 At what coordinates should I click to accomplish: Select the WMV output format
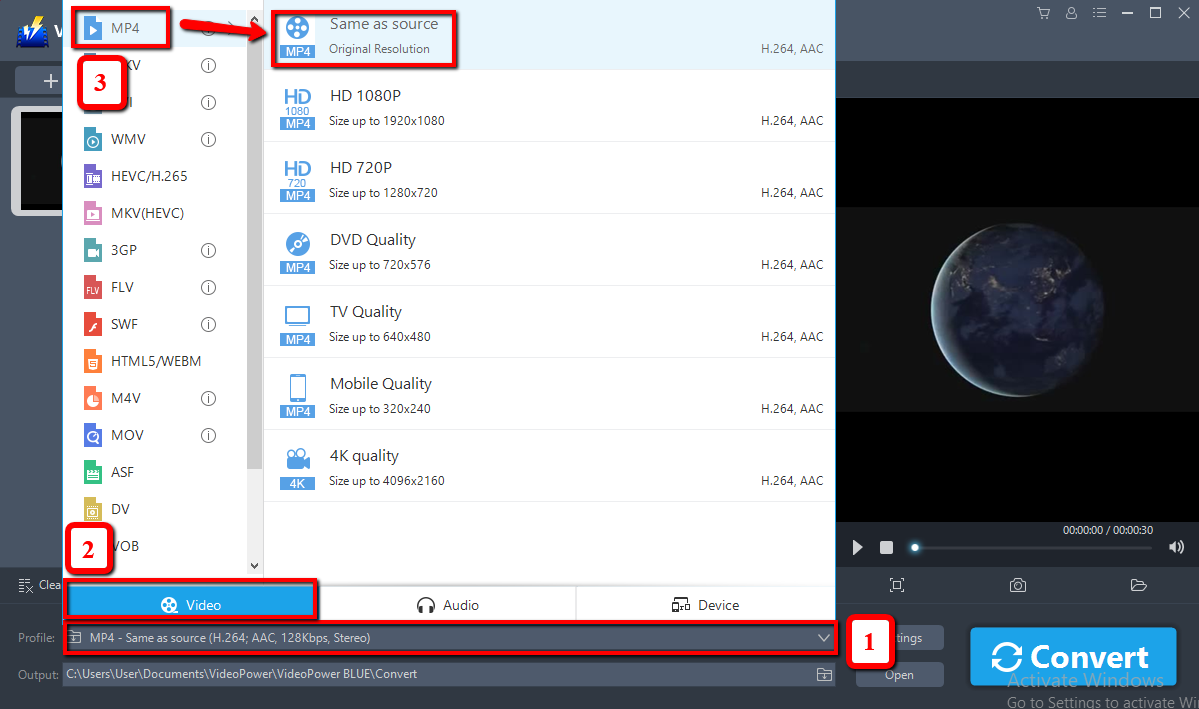click(127, 139)
